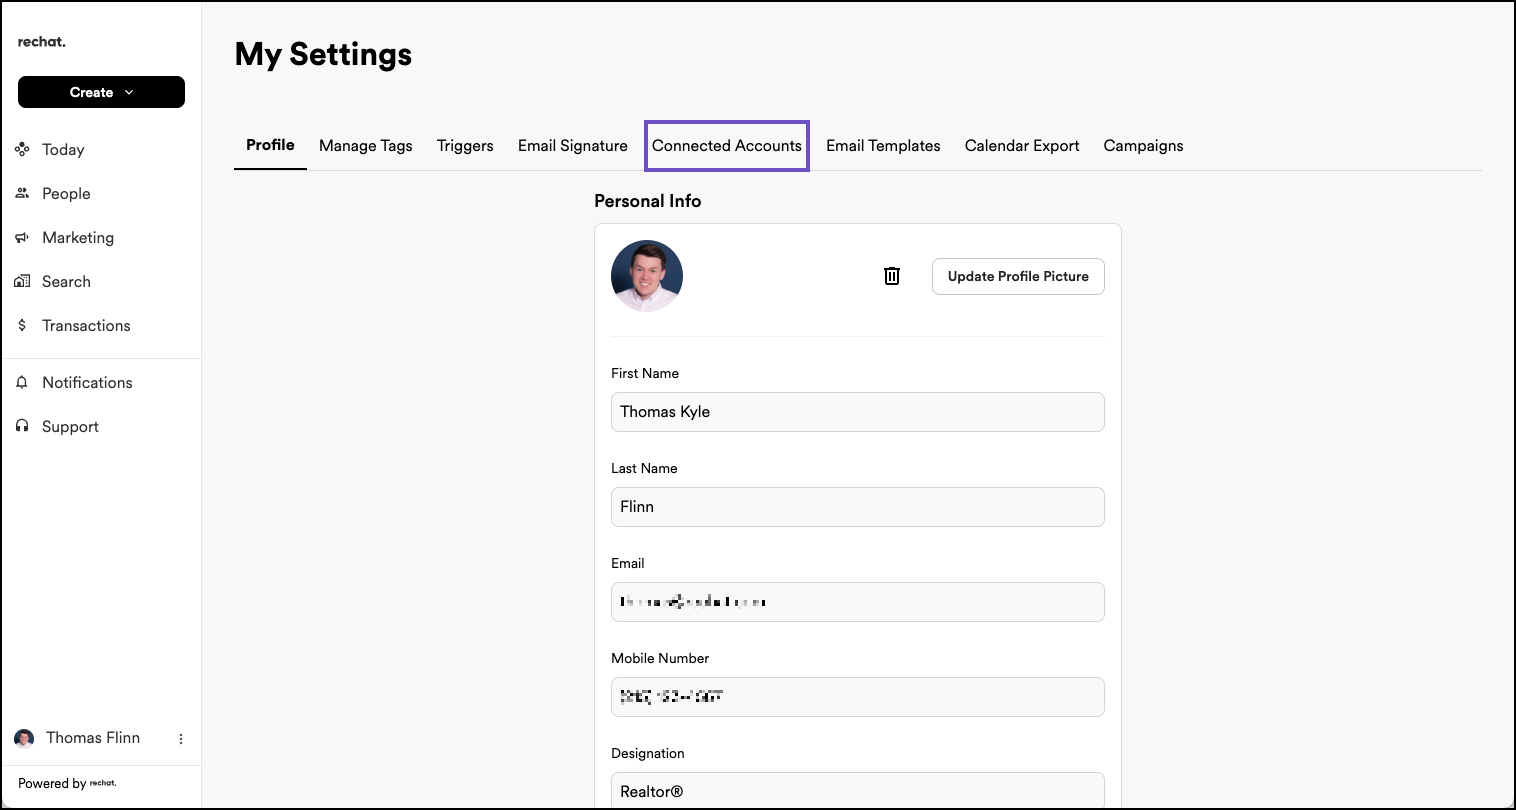Screen dimensions: 1516x810
Task: Go to the Manage Tags tab
Action: pyautogui.click(x=365, y=146)
